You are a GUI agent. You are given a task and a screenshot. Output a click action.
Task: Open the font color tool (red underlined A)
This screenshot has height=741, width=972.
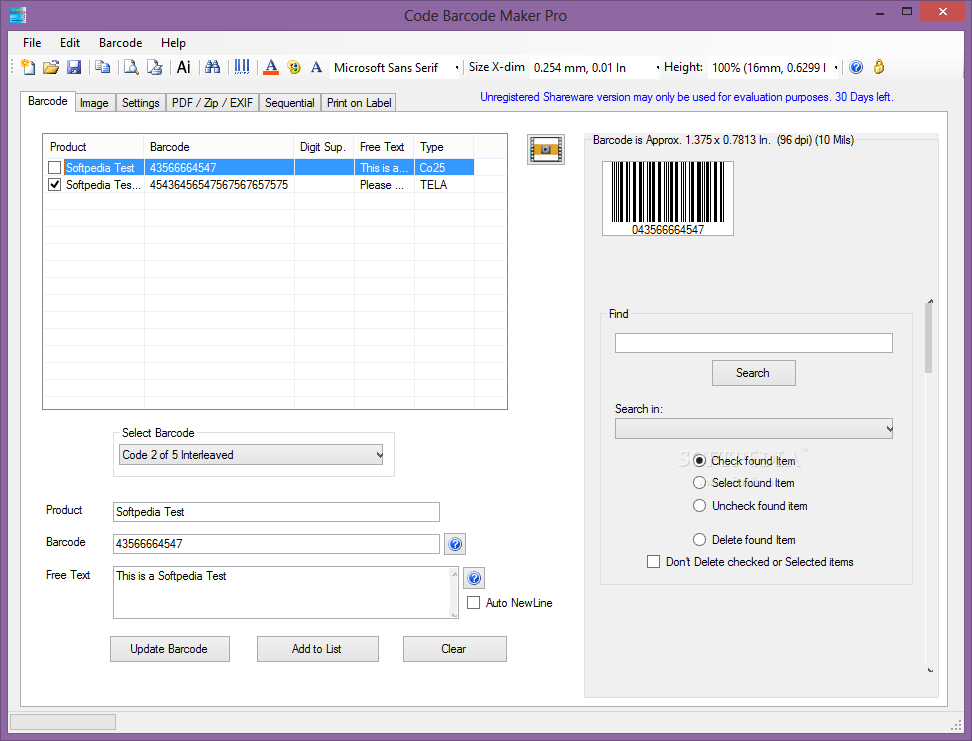coord(271,67)
